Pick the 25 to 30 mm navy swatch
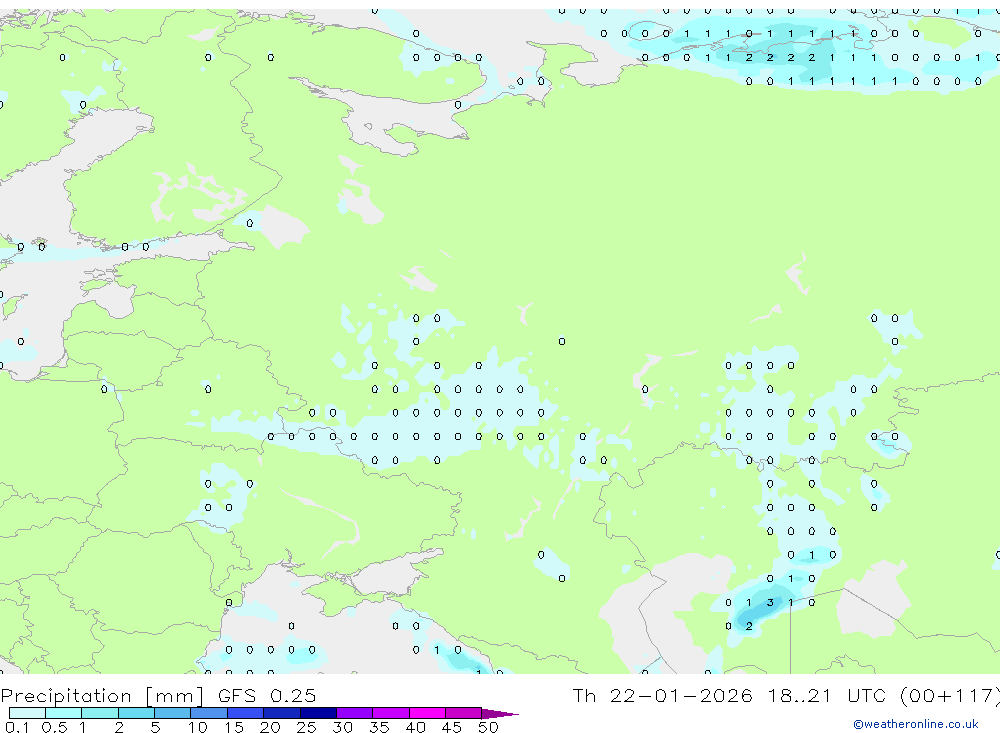Image resolution: width=1000 pixels, height=733 pixels. coord(318,713)
